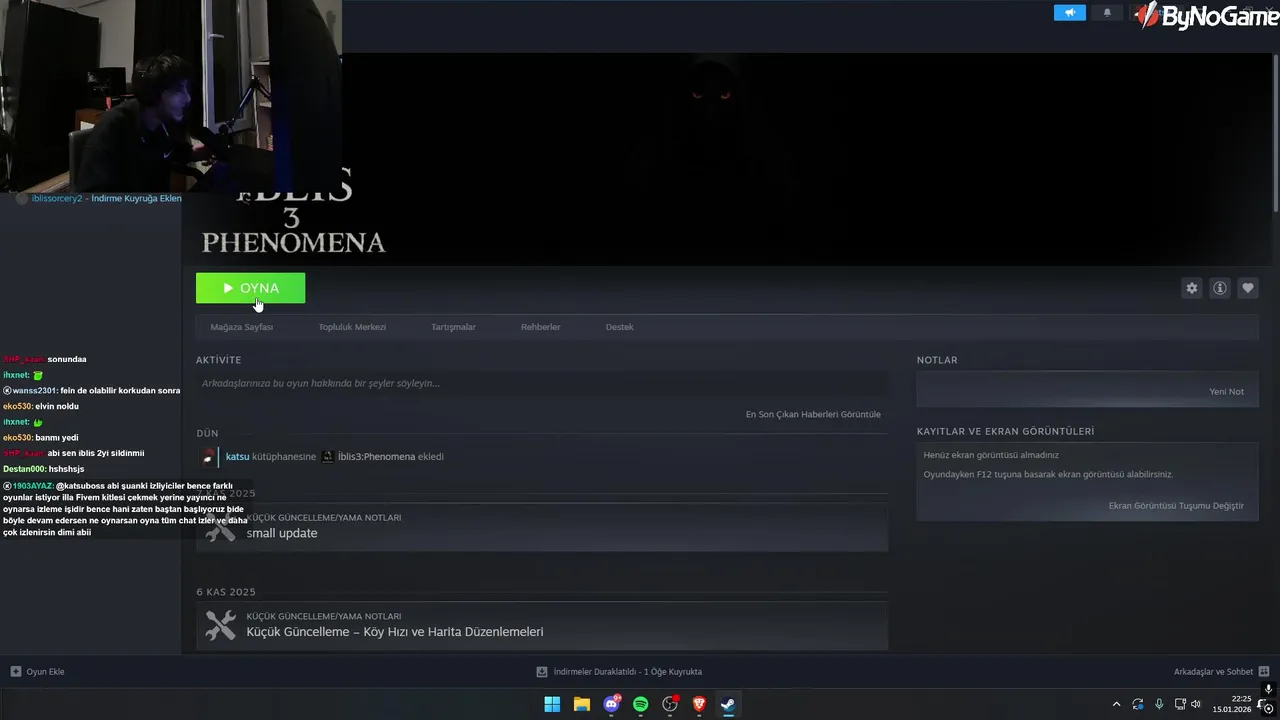Viewport: 1280px width, 720px height.
Task: Open the OBS Studio taskbar icon
Action: (670, 704)
